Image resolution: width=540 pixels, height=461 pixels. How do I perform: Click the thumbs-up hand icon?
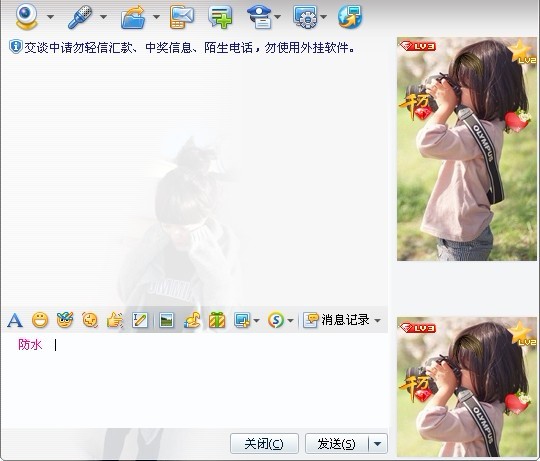(x=115, y=320)
